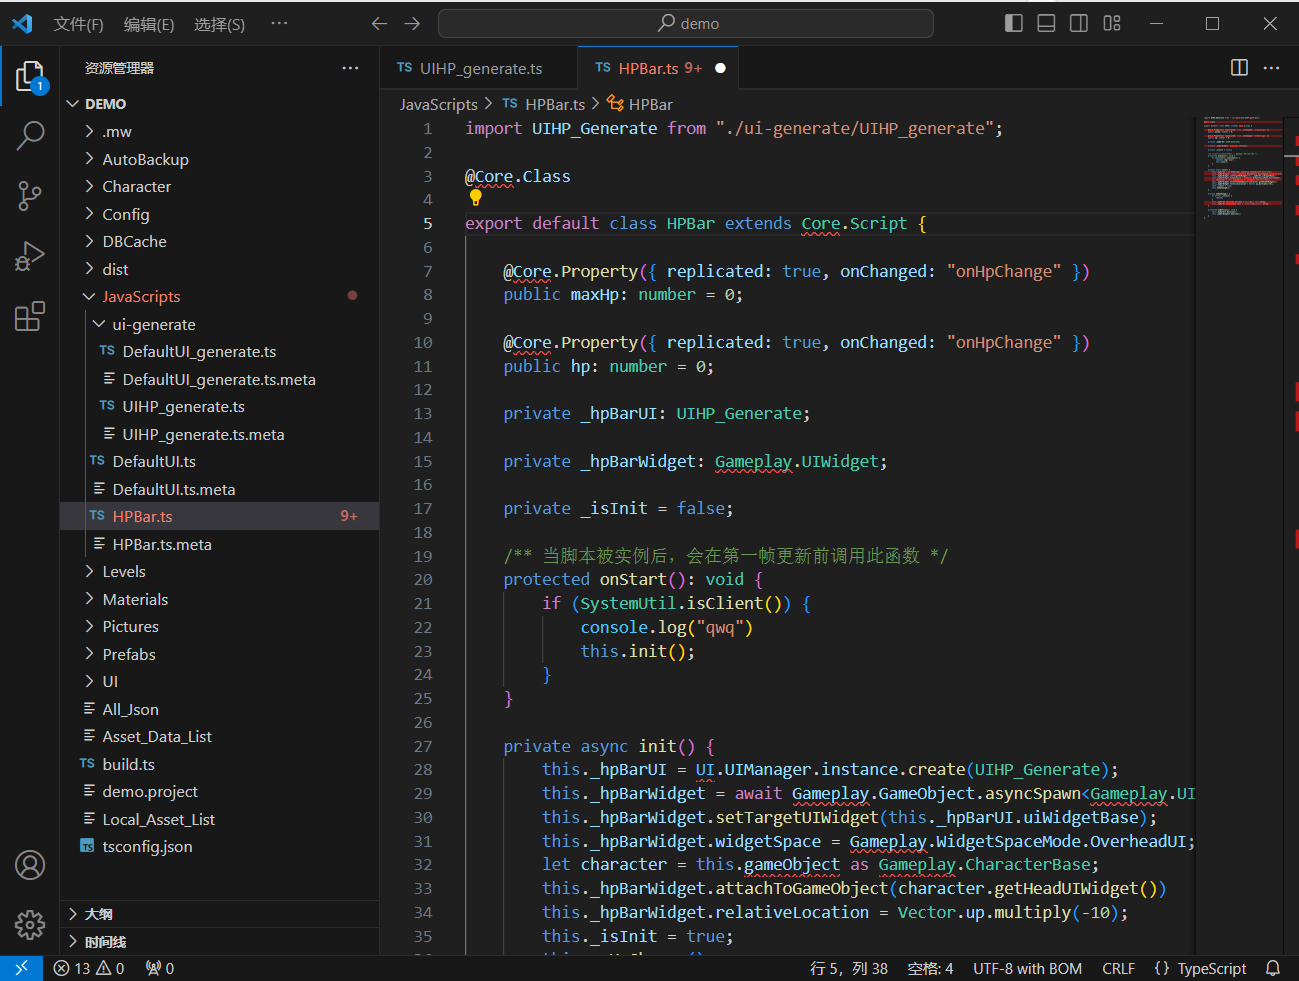
Task: Go forward with the navigation arrow
Action: click(412, 23)
